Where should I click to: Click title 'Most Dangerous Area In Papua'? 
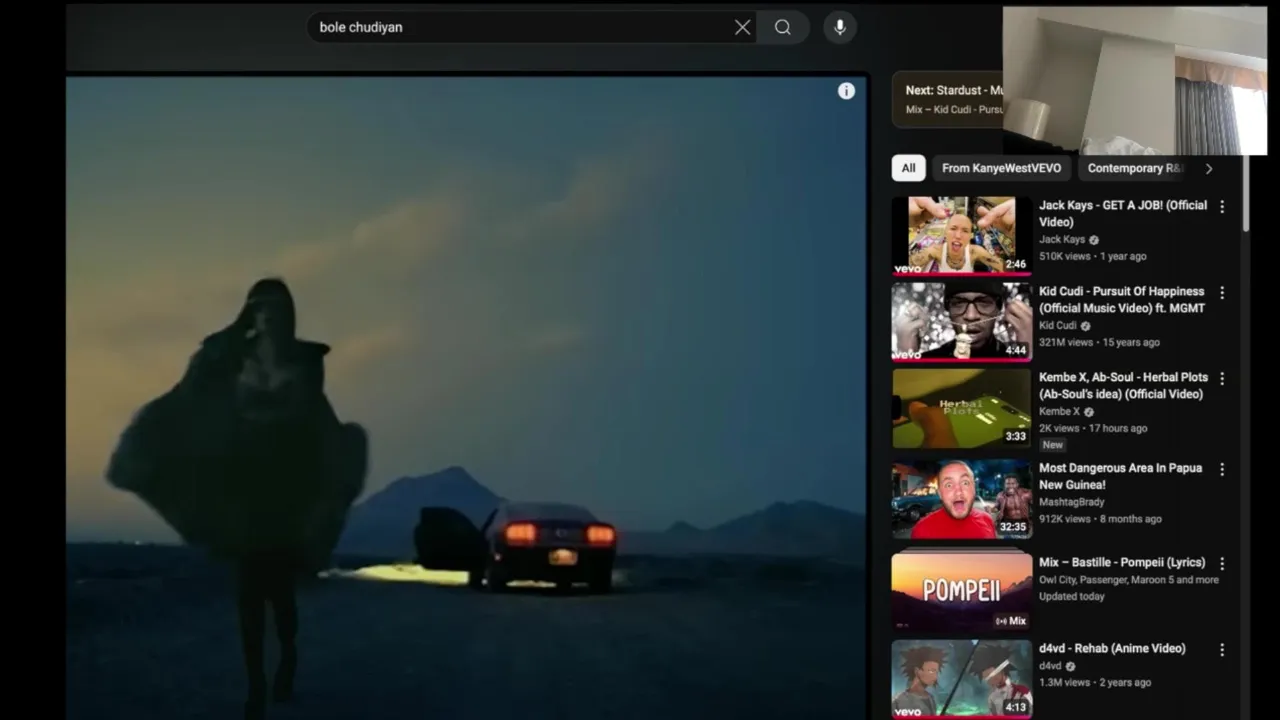1120,476
